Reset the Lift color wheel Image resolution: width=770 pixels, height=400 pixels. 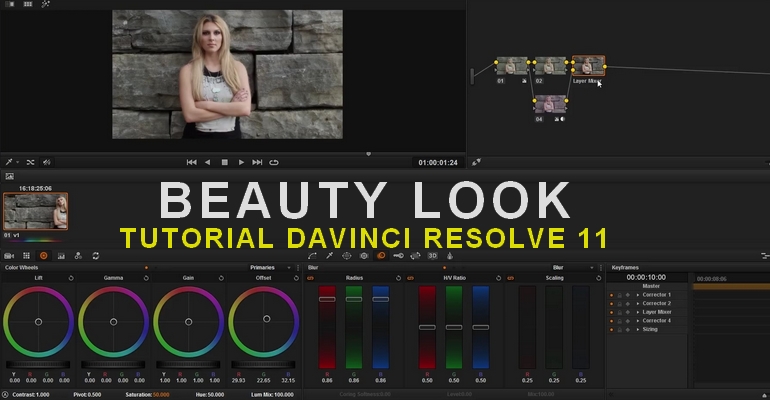coord(71,278)
